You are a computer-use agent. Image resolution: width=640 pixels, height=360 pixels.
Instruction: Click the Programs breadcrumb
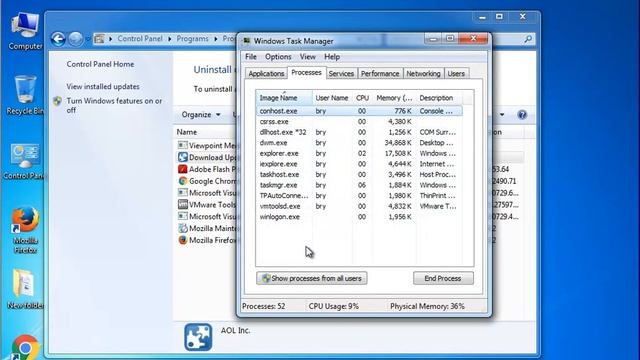coord(192,39)
